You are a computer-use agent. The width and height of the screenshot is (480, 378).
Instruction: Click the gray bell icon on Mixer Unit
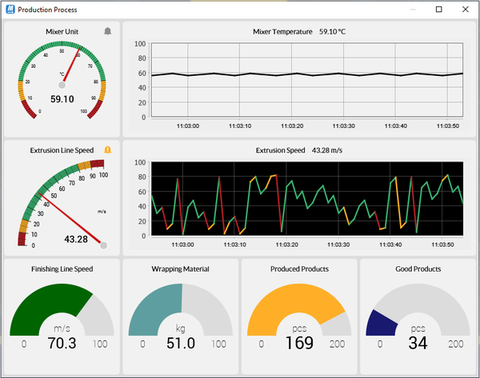click(x=107, y=31)
